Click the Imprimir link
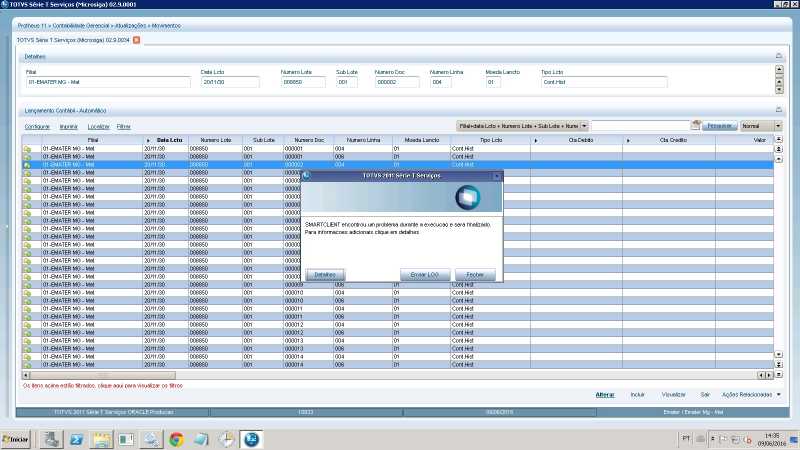800x450 pixels. 68,127
